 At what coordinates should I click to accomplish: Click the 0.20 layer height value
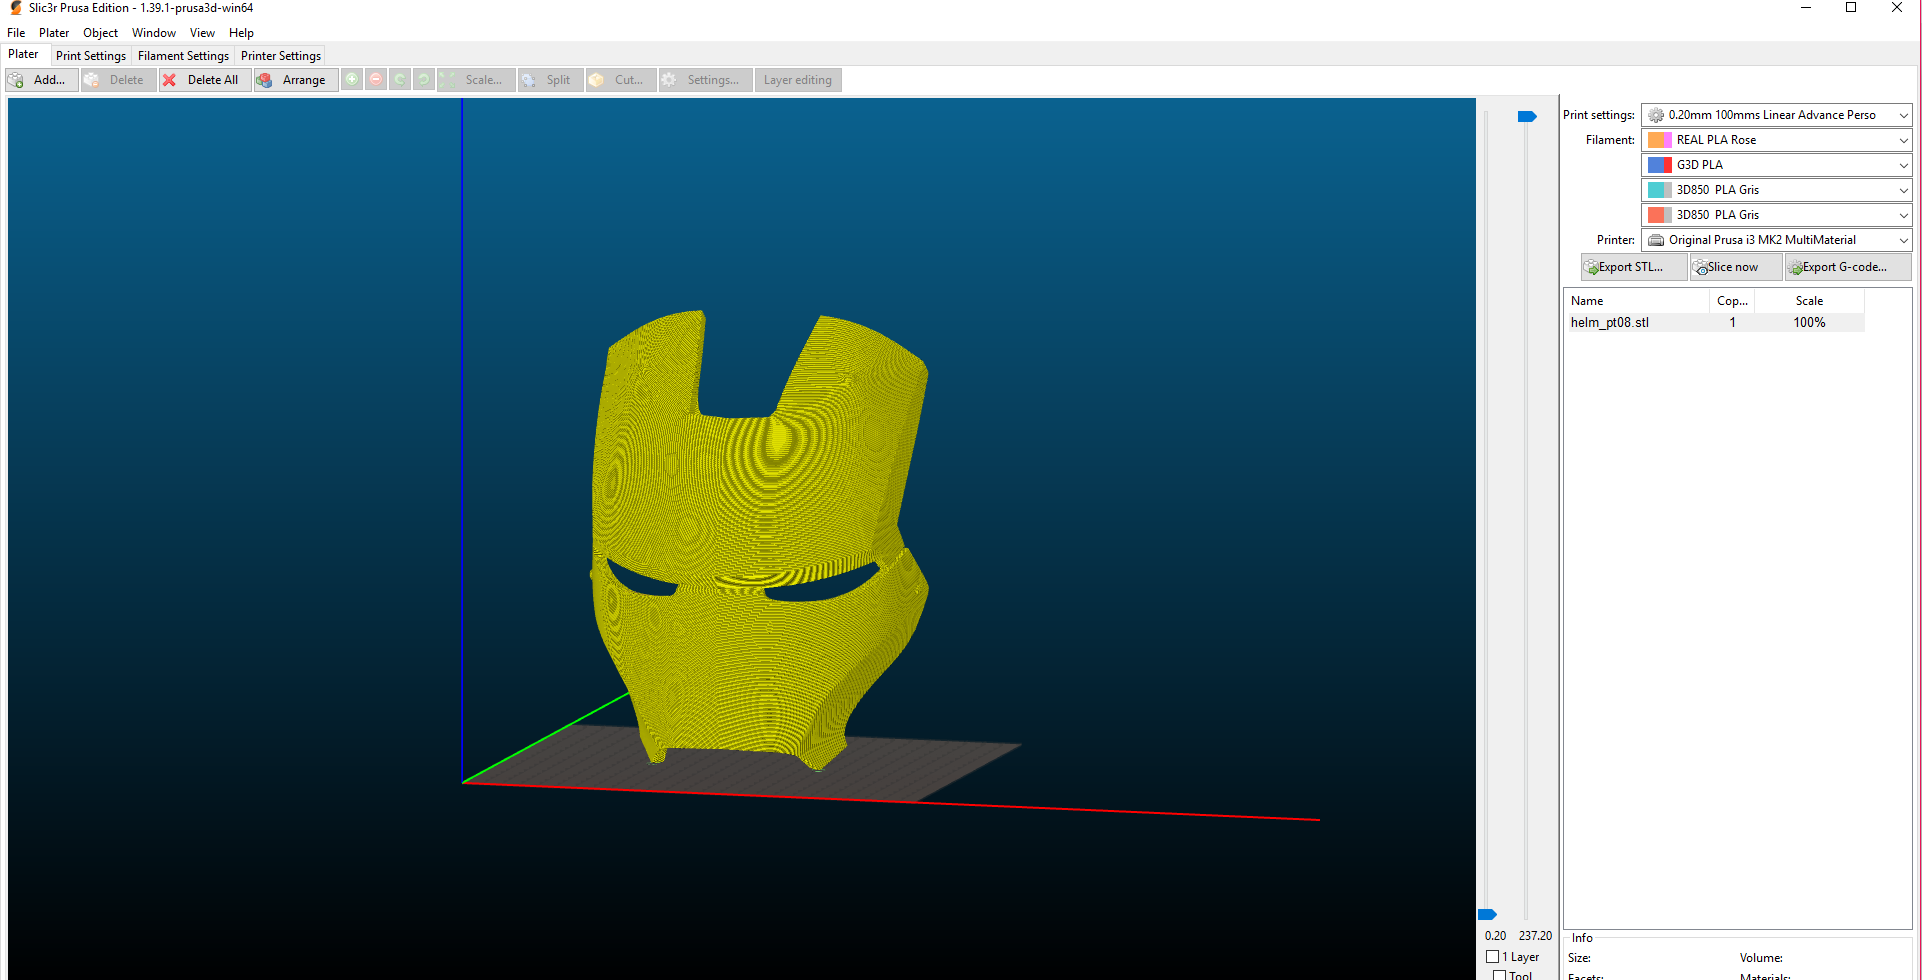point(1495,936)
